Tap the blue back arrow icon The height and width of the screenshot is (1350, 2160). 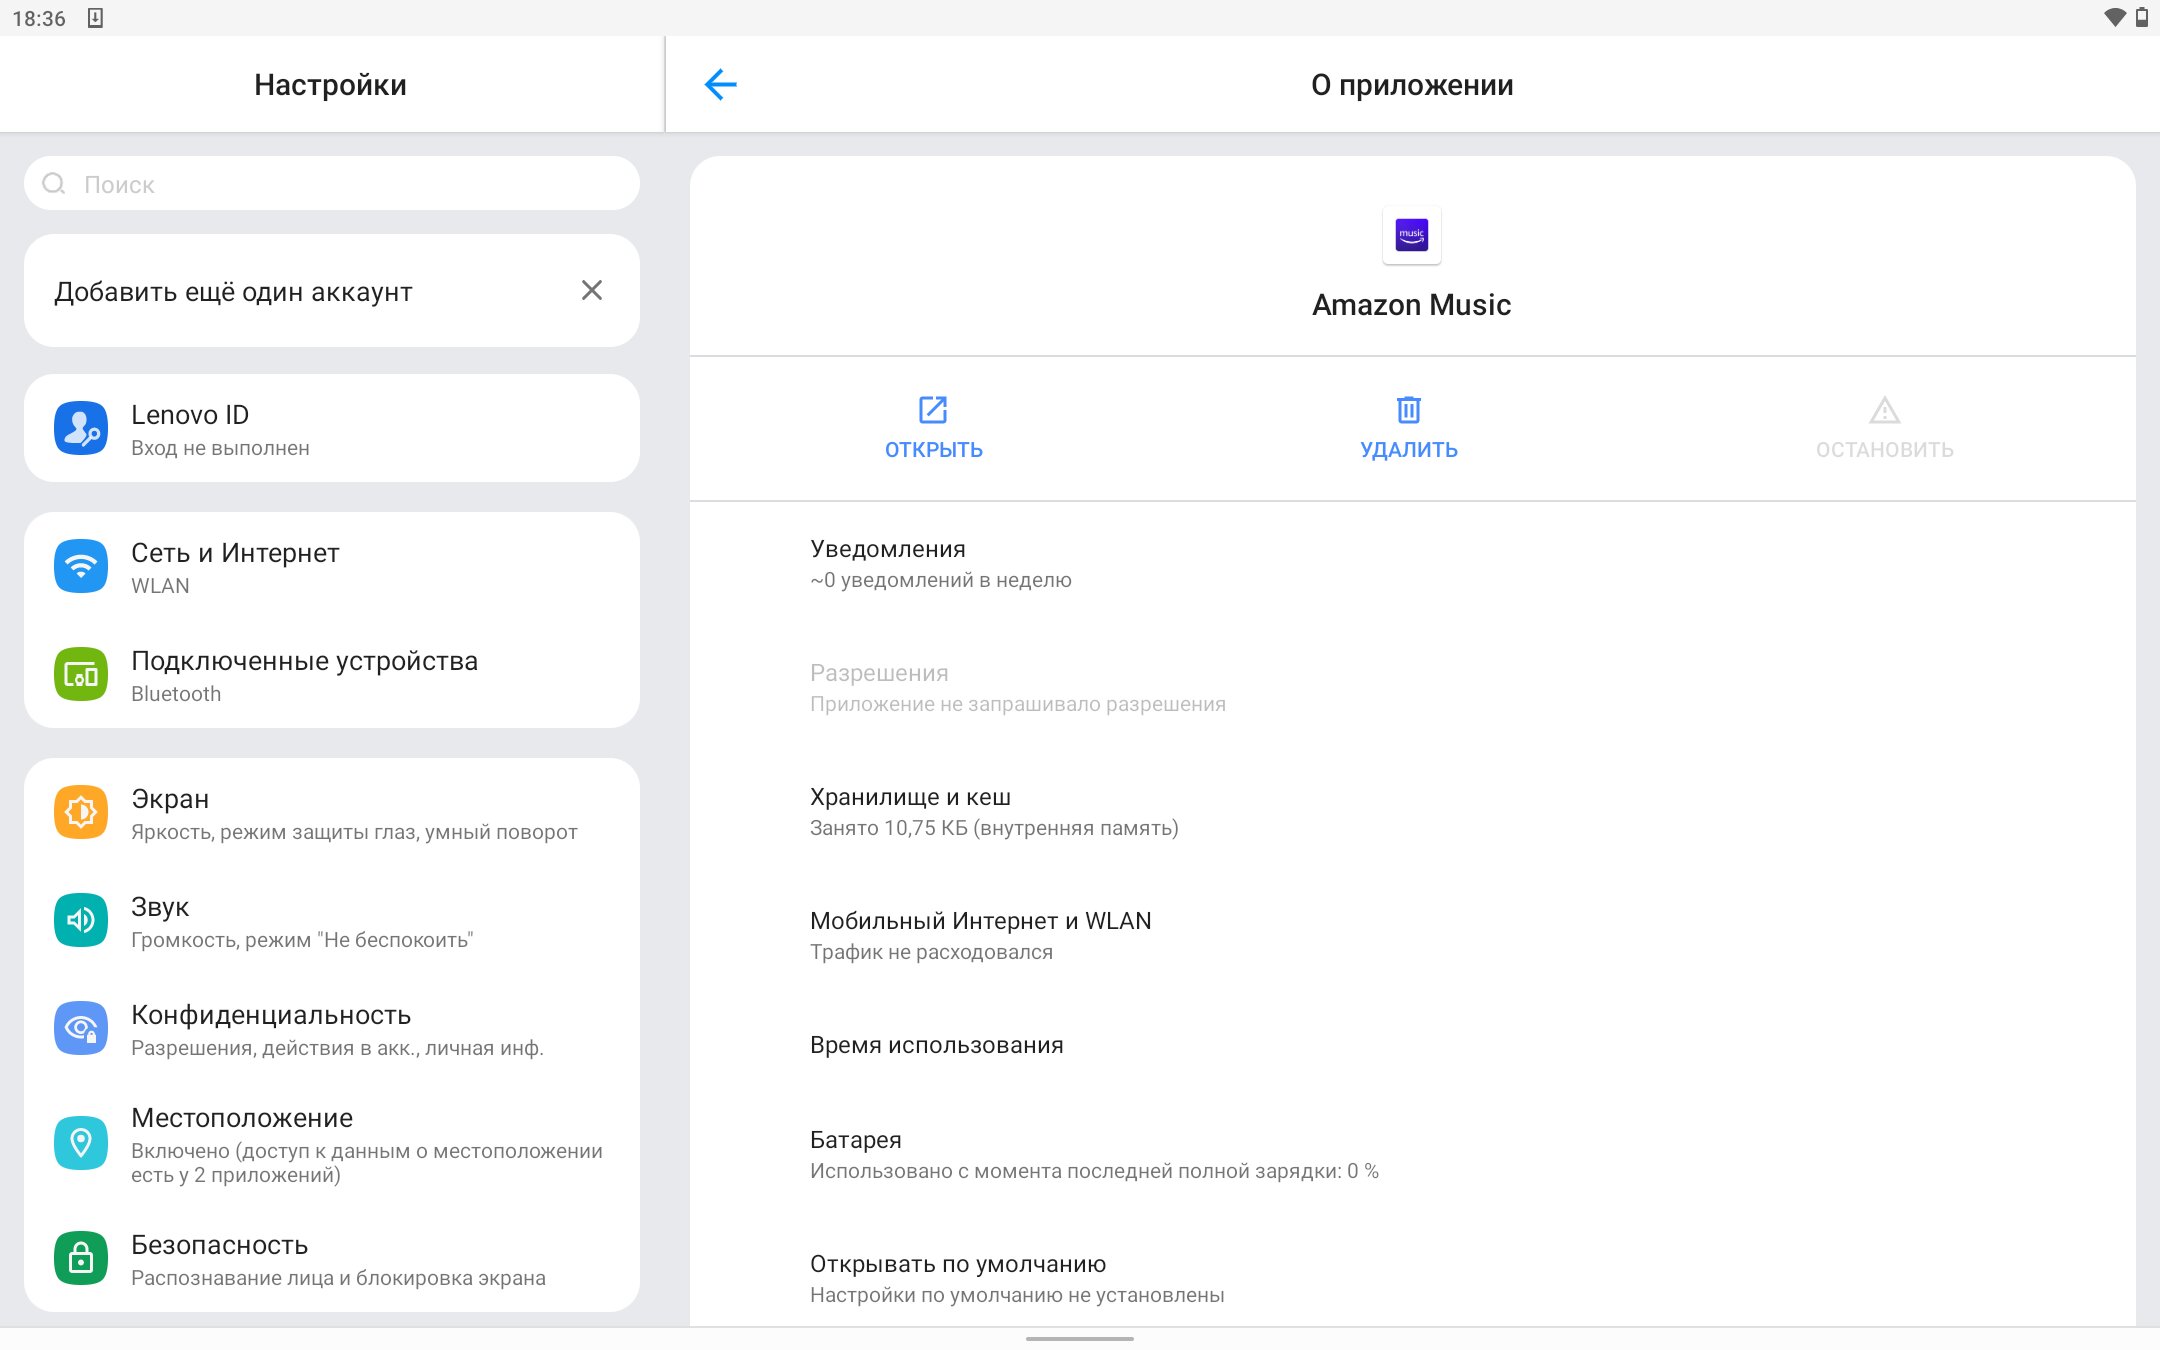[720, 85]
